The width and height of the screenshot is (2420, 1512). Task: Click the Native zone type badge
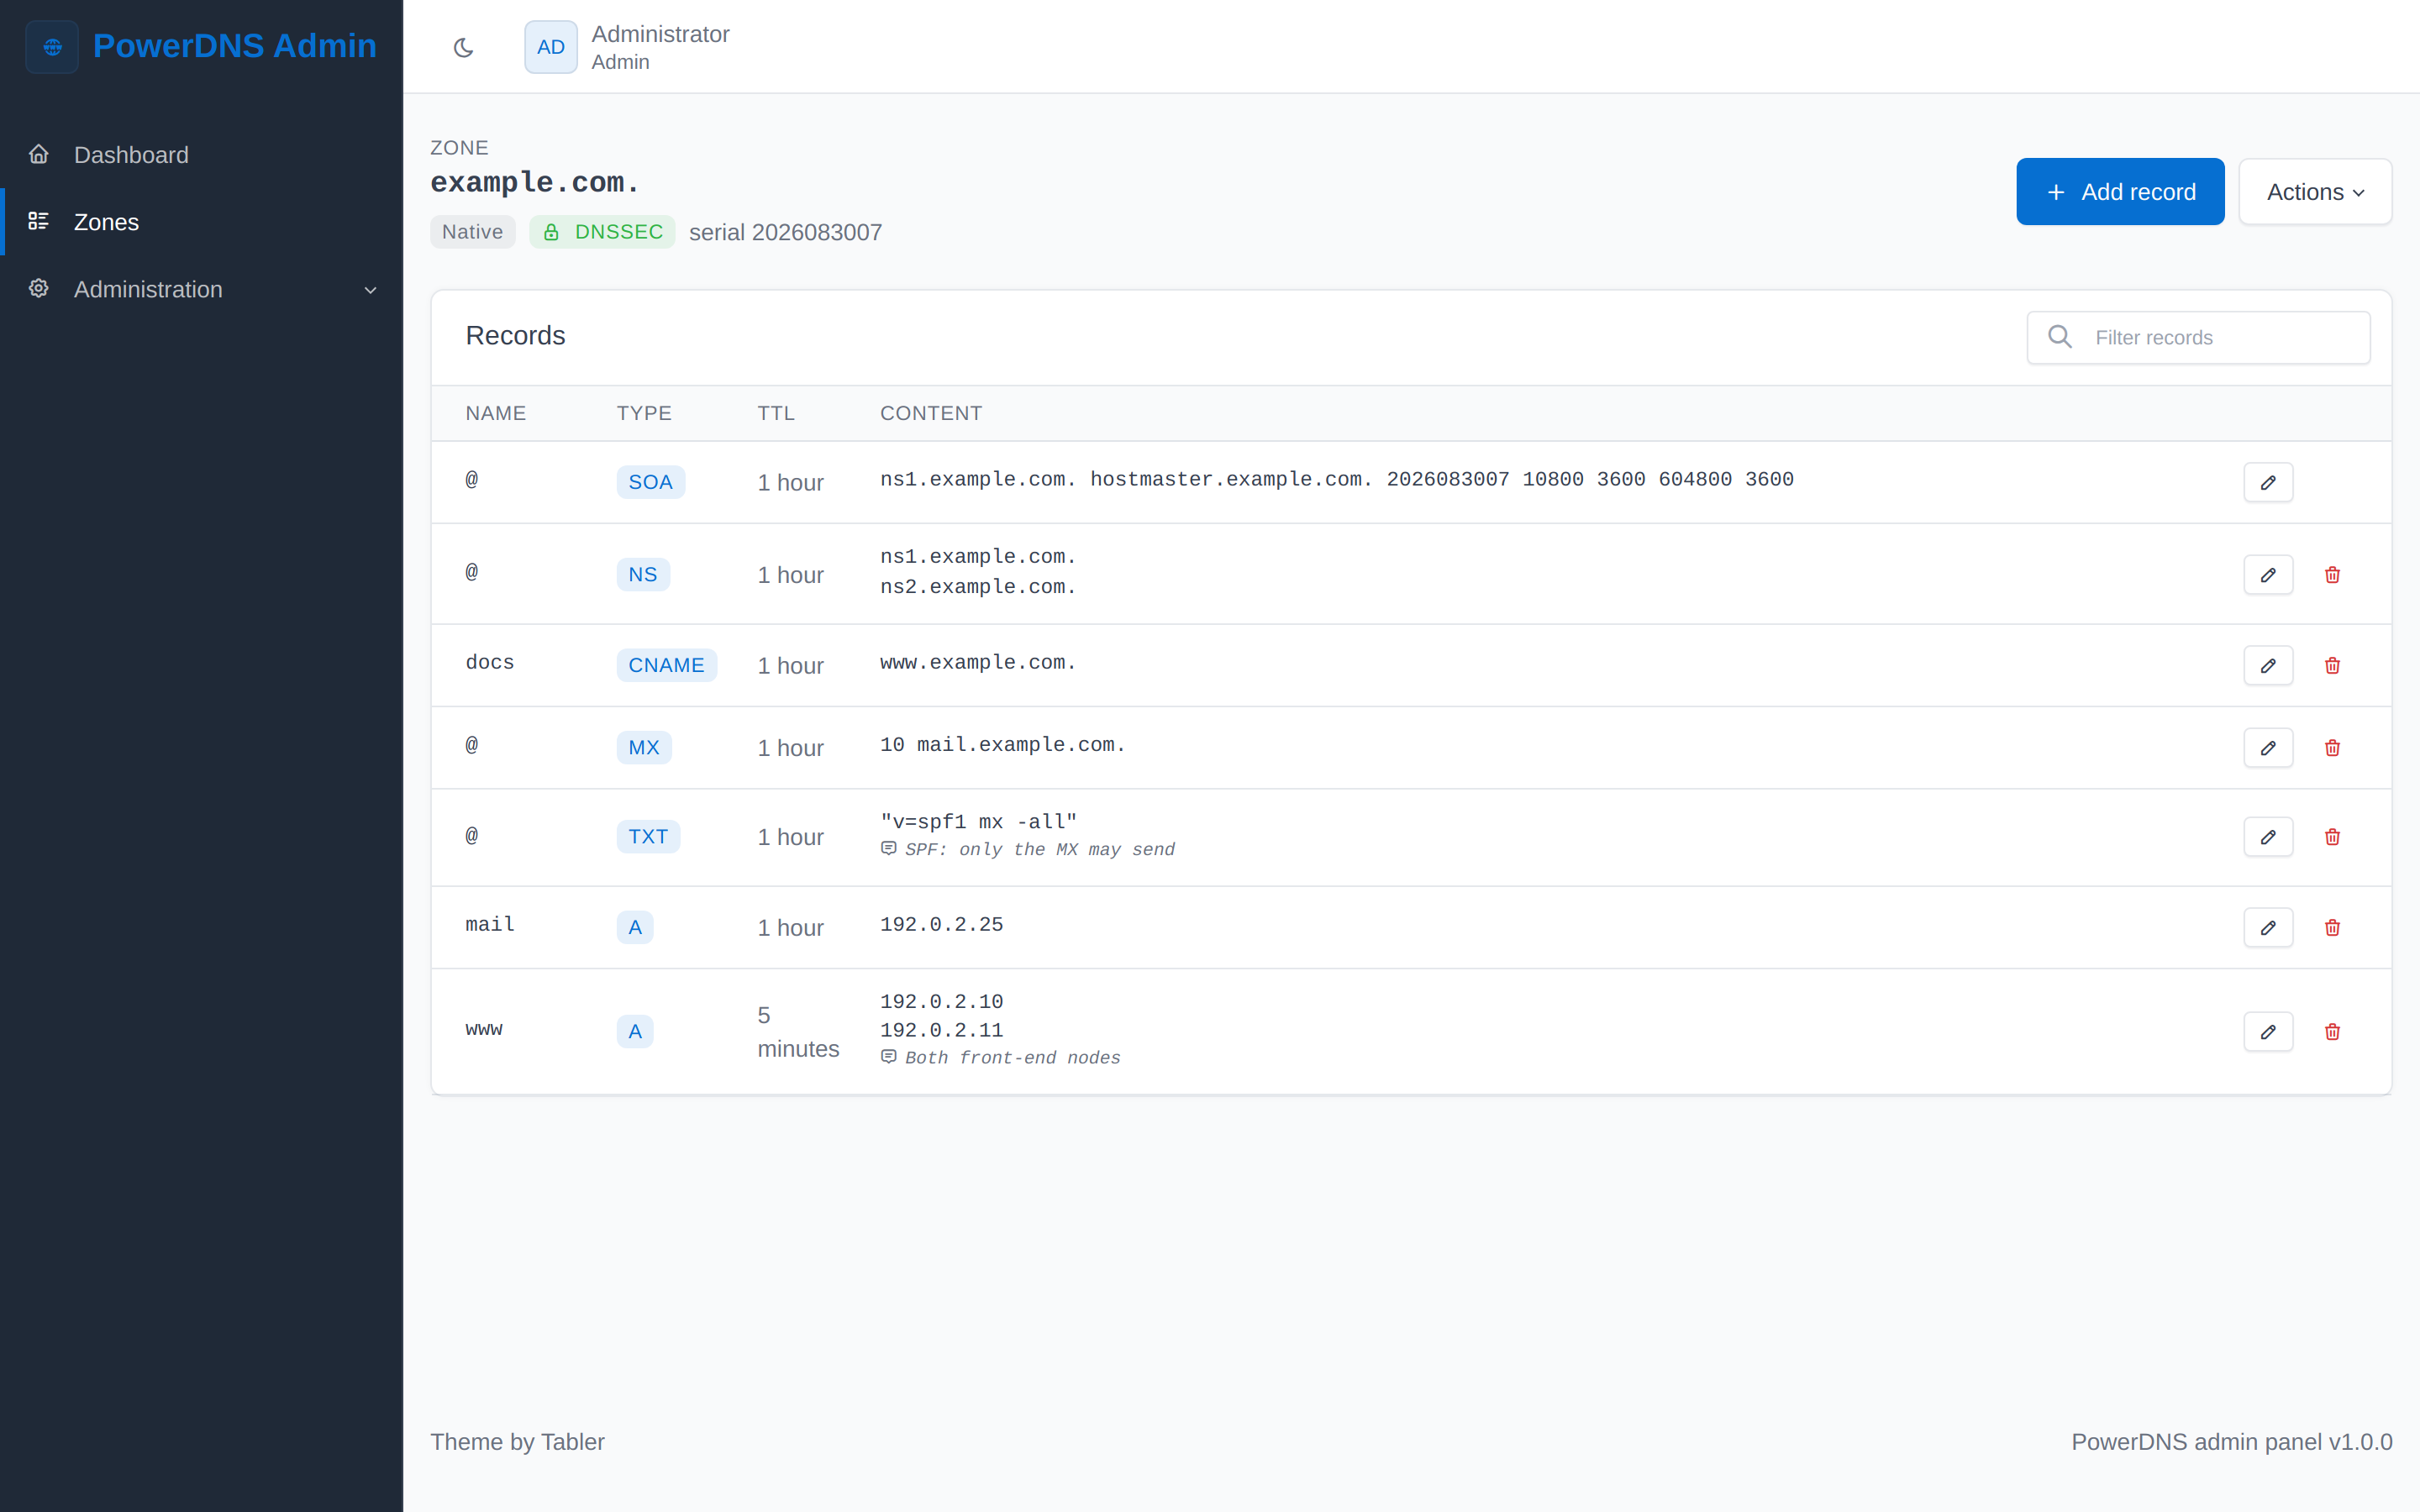473,232
